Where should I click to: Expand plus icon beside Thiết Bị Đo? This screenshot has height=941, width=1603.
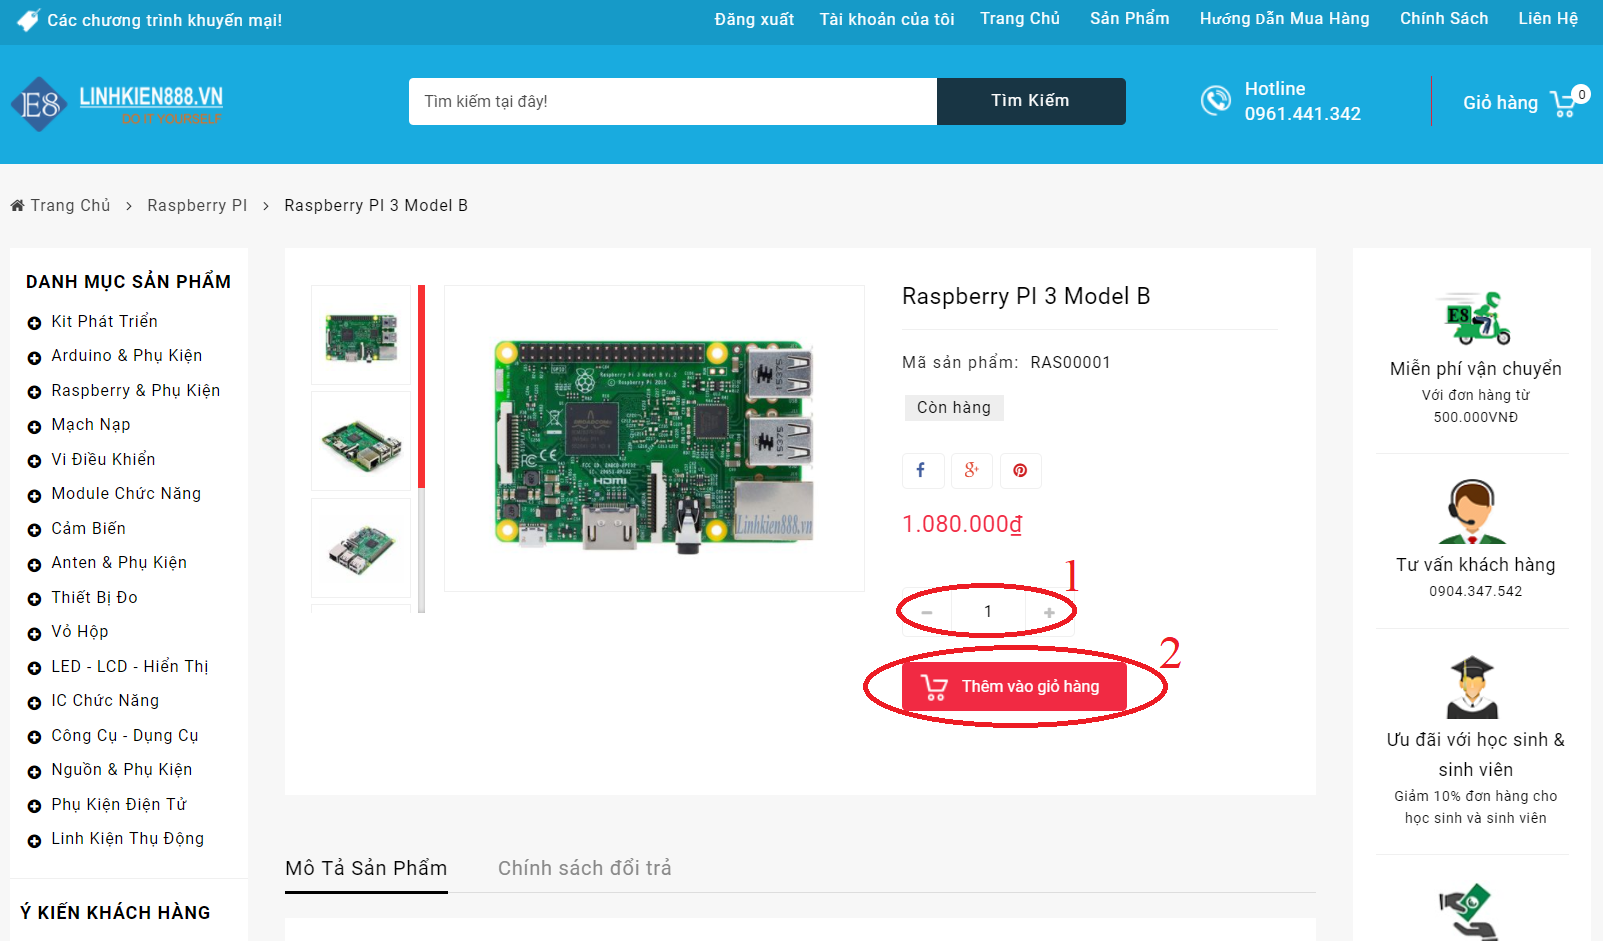(x=34, y=599)
